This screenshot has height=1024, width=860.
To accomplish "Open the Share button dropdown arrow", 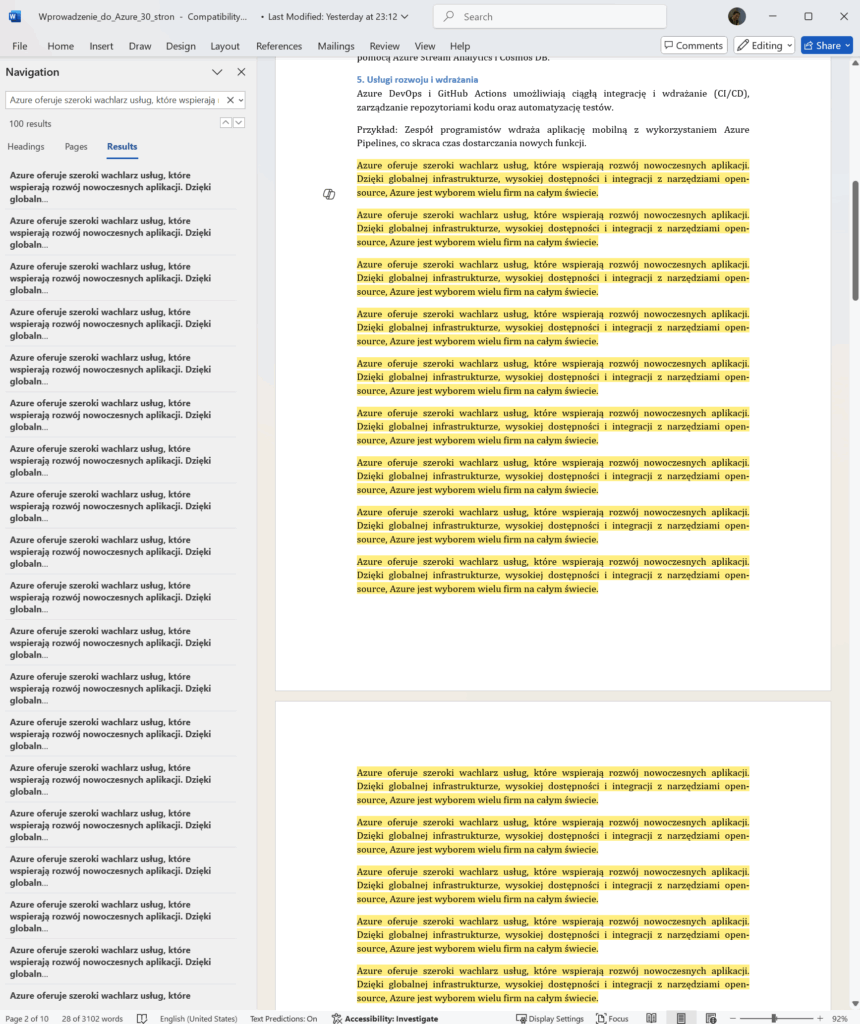I will coord(848,45).
